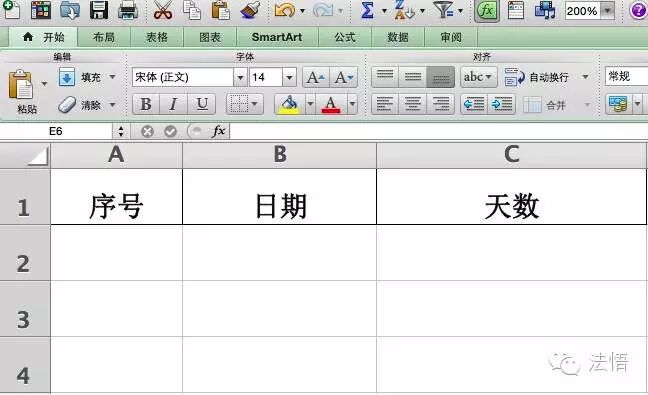Click the Increase indent icon
The image size is (648, 395).
point(502,104)
